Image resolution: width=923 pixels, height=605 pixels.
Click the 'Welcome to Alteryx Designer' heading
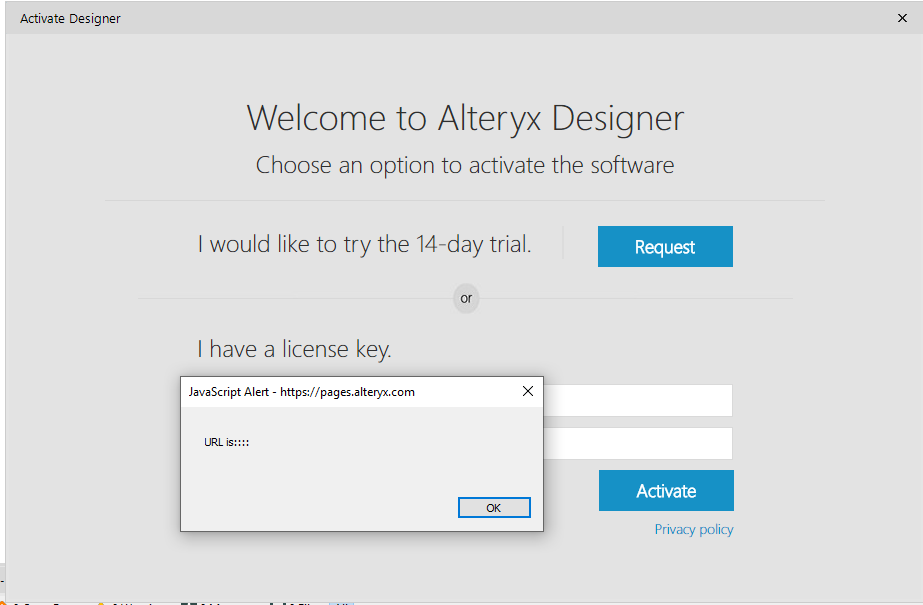point(465,118)
